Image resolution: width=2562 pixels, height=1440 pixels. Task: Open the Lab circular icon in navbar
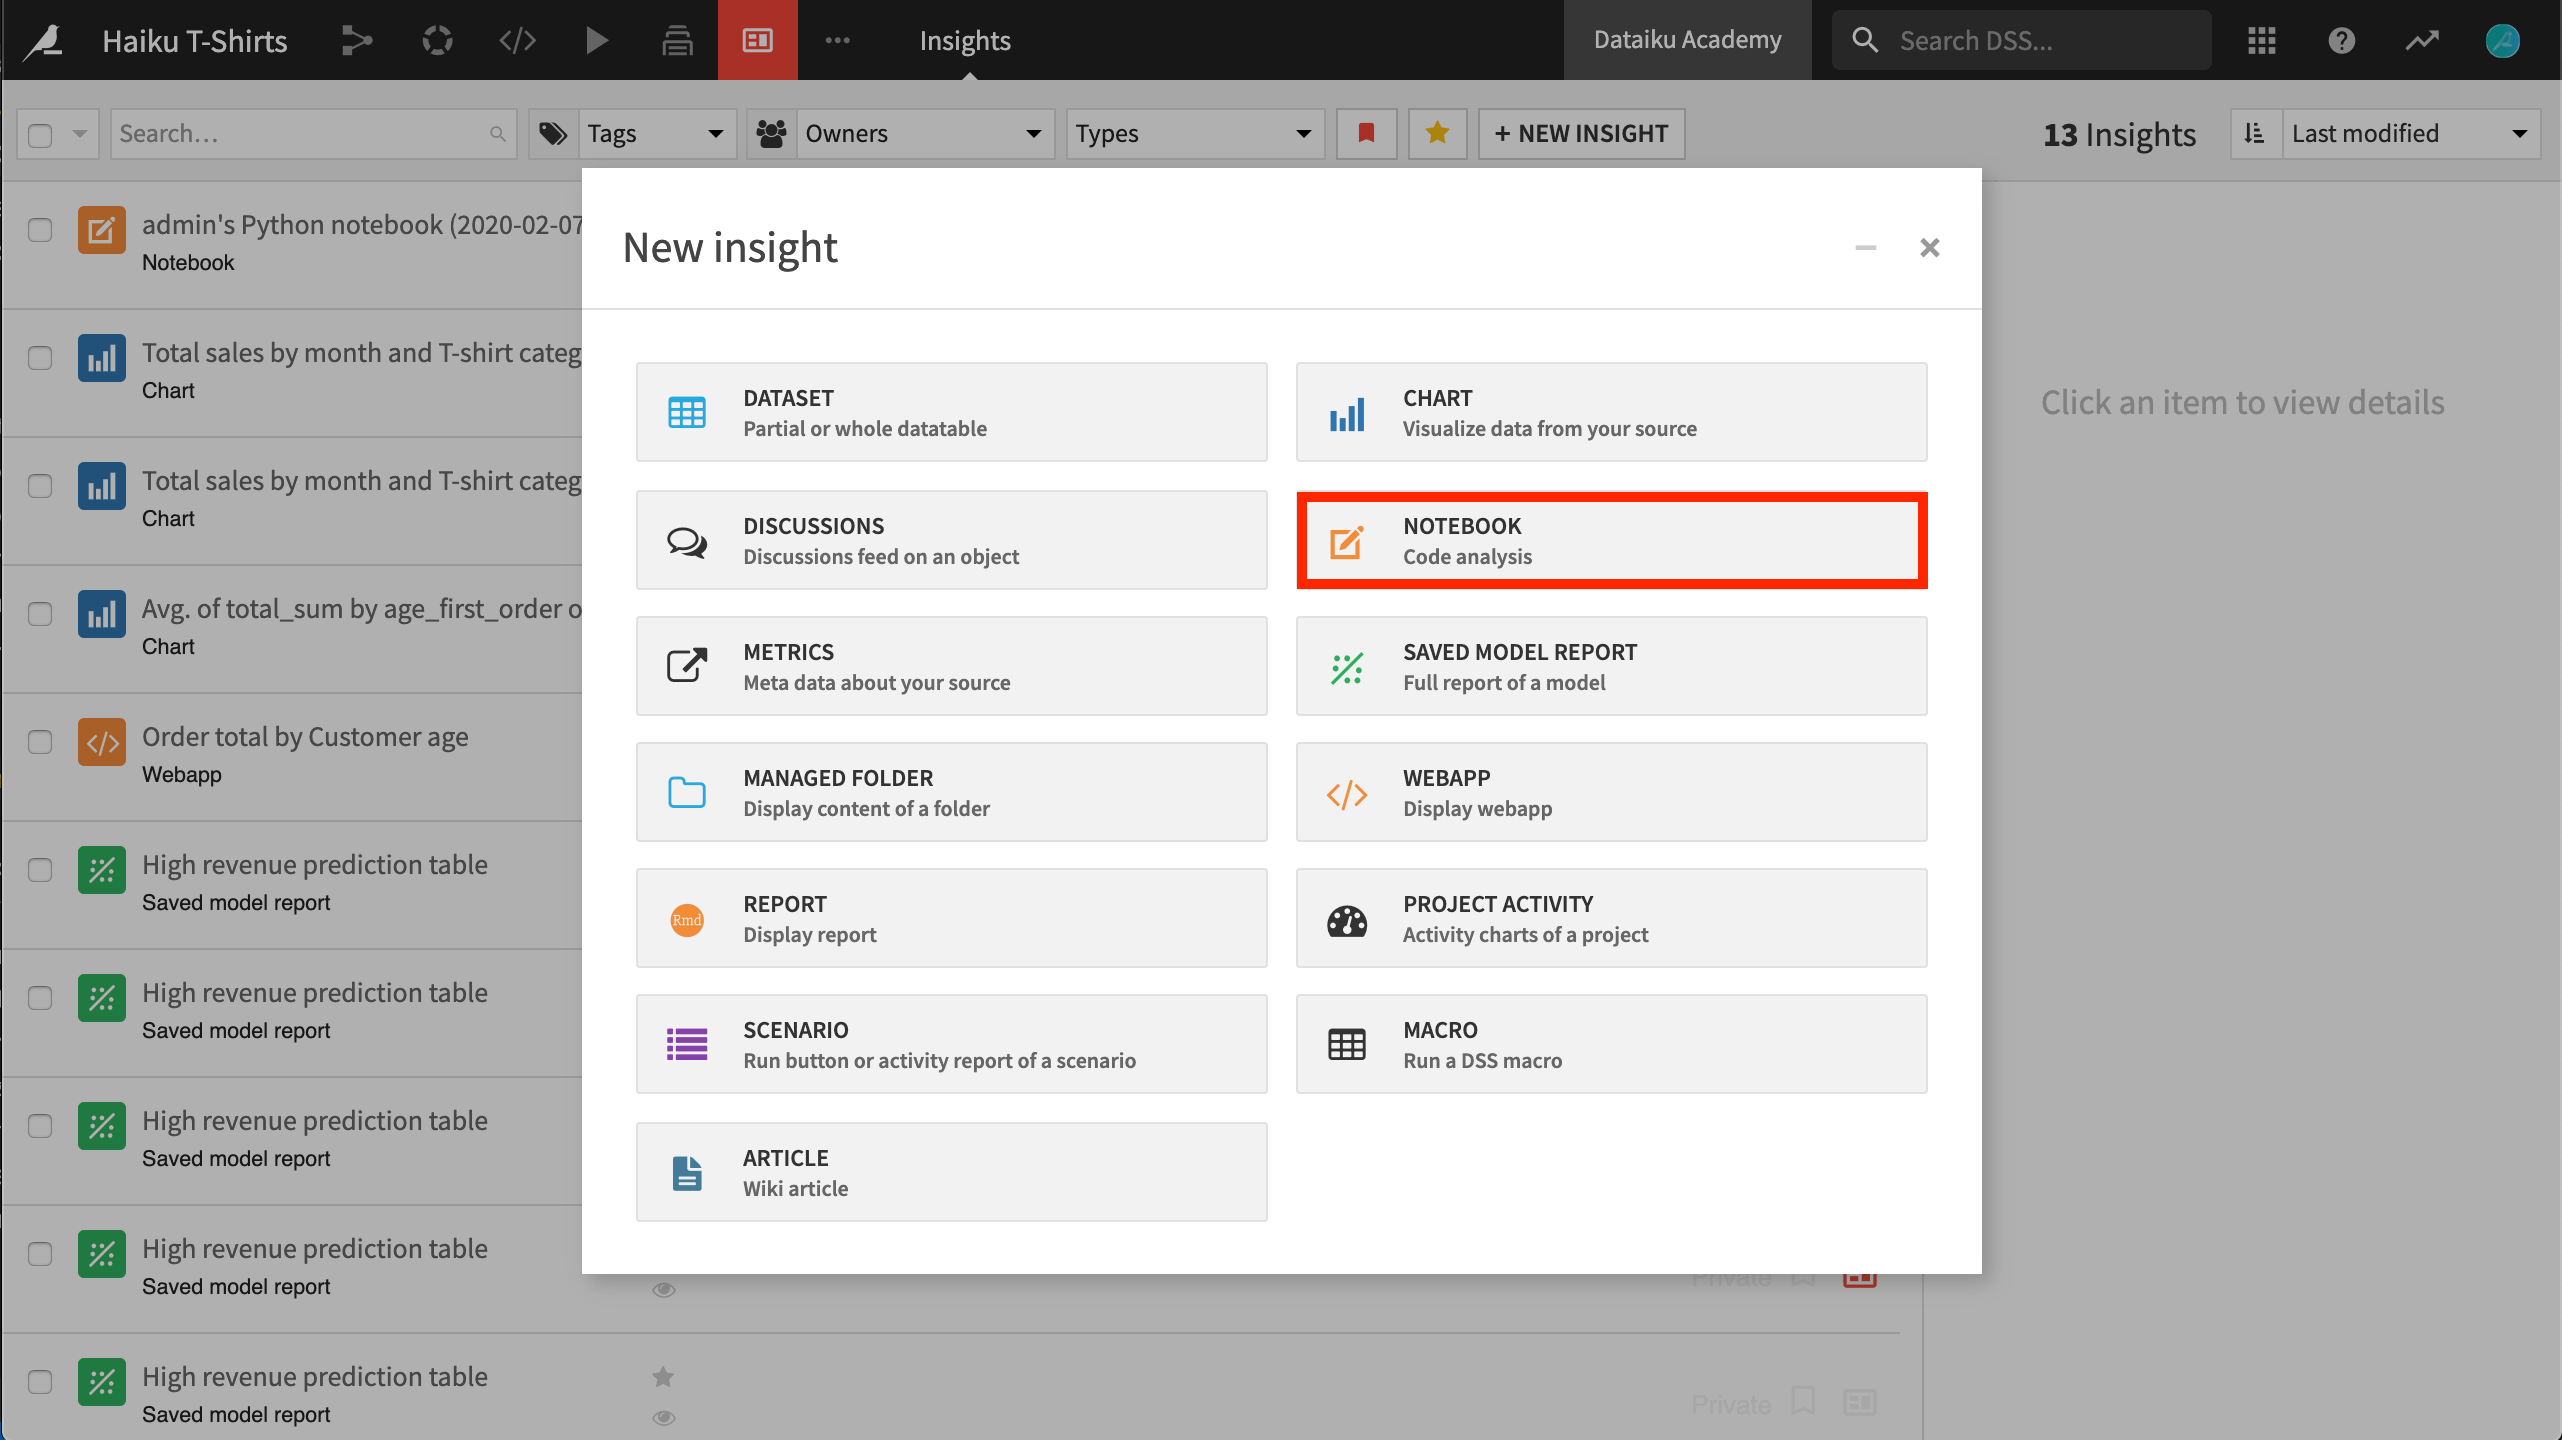(437, 41)
